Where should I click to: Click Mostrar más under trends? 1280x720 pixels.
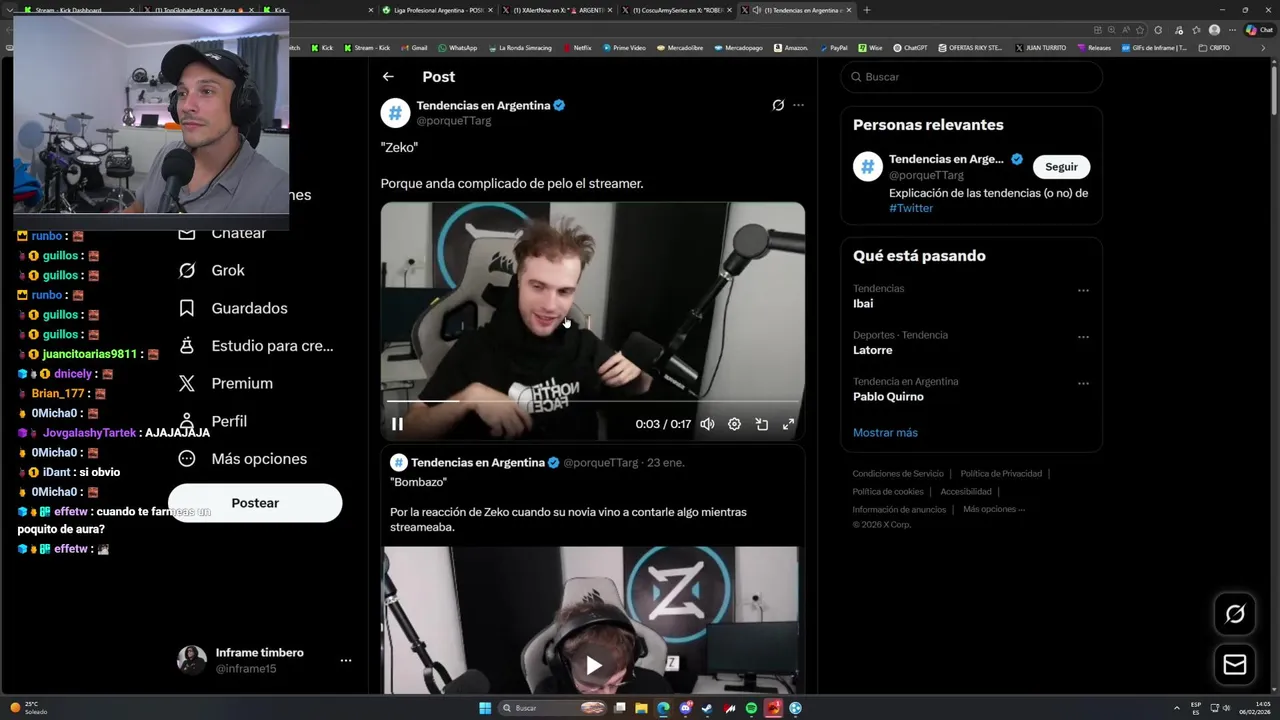coord(885,433)
